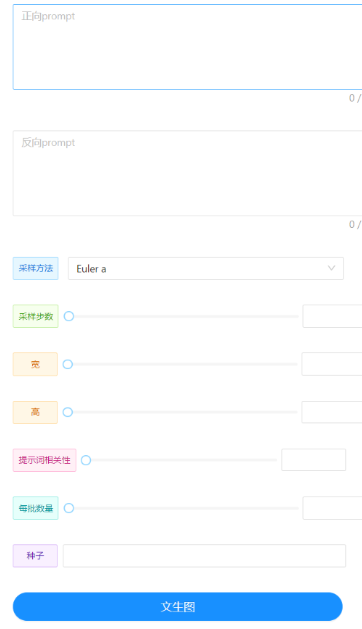The image size is (362, 629).
Task: Click the 采样步数 slider handle
Action: (x=69, y=316)
